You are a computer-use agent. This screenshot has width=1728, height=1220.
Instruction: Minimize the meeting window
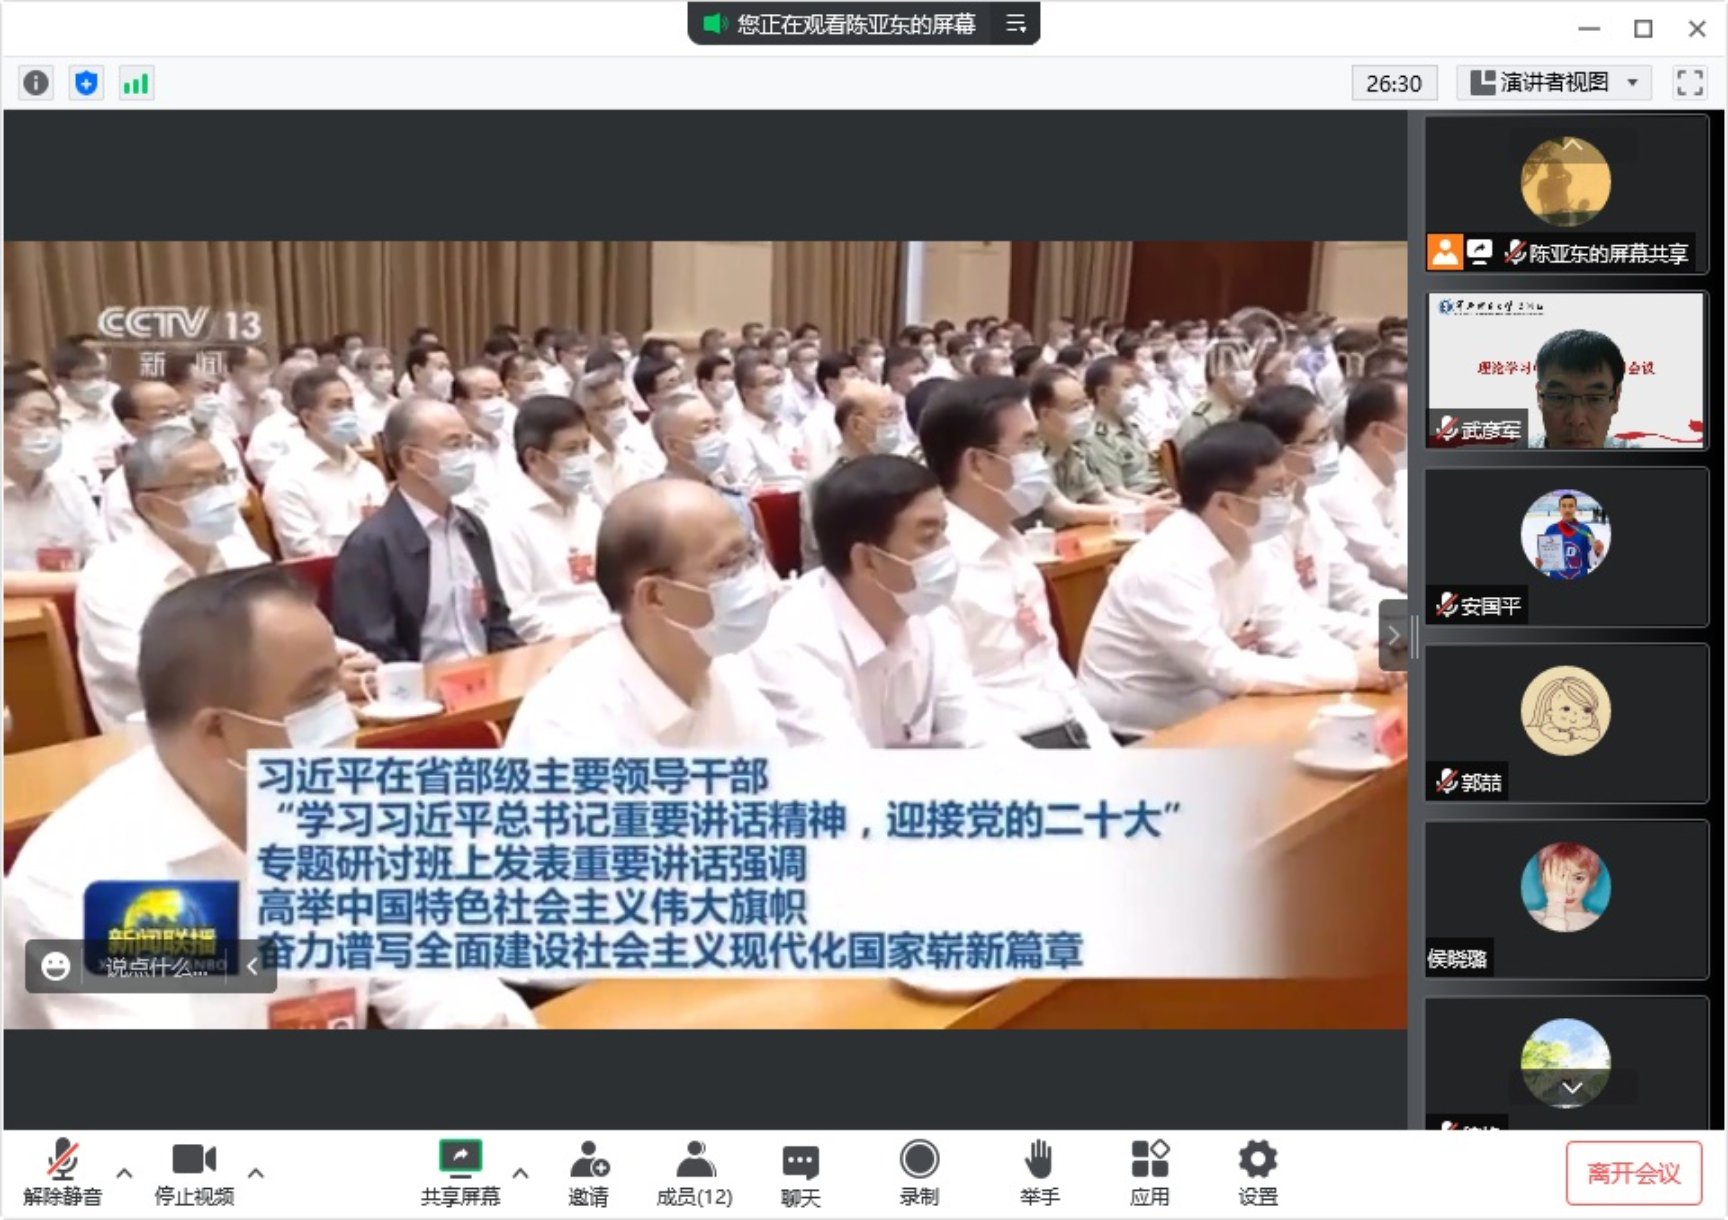click(x=1589, y=29)
